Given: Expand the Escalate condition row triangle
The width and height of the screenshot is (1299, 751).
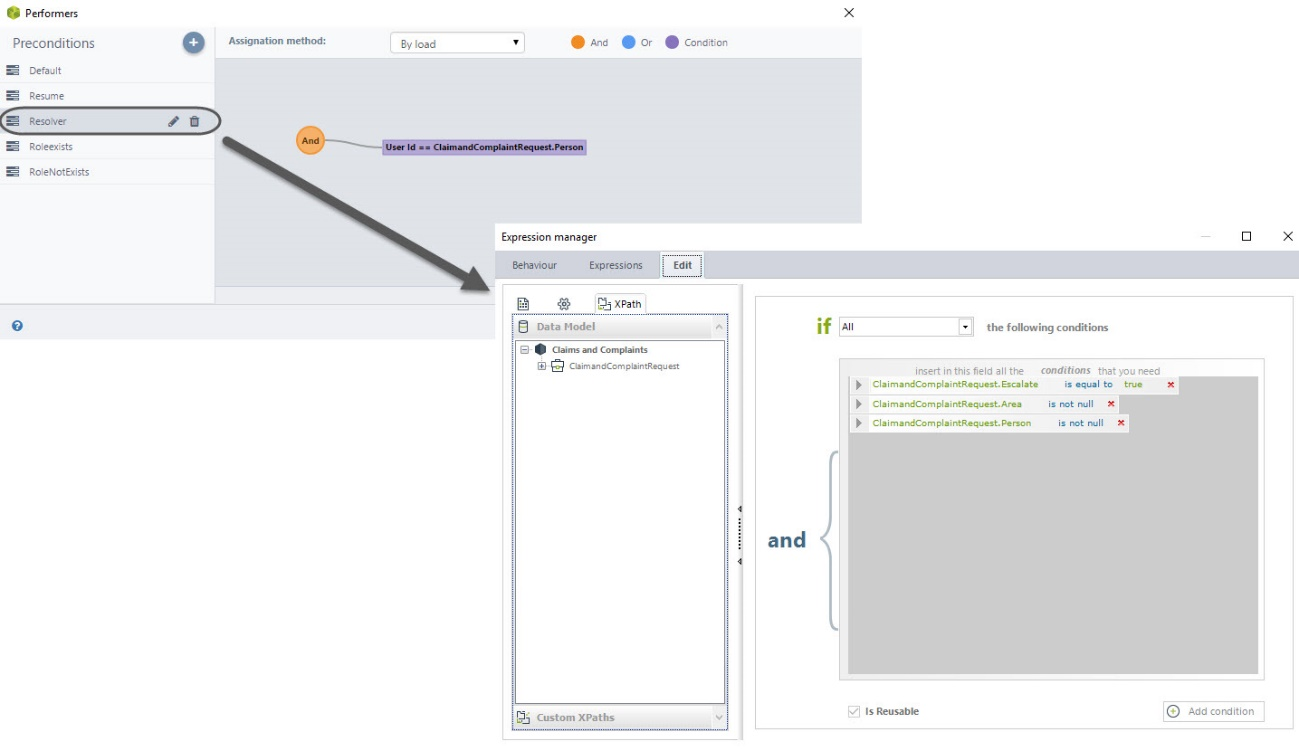Looking at the screenshot, I should click(858, 385).
